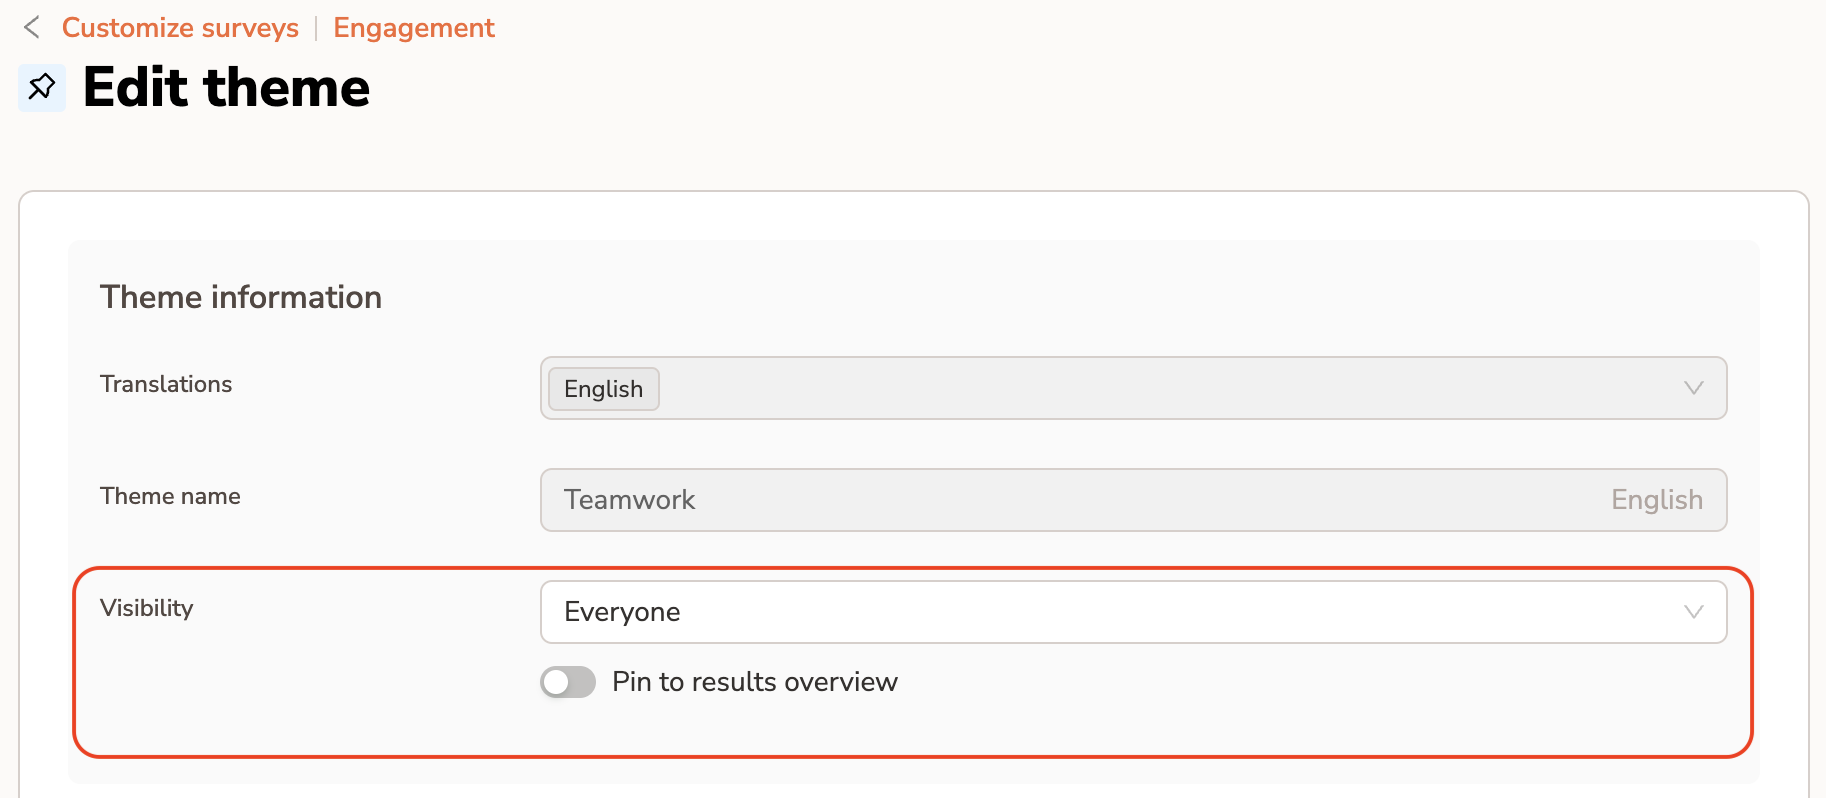Click the chevron arrow in Translations field
1826x798 pixels.
1692,388
